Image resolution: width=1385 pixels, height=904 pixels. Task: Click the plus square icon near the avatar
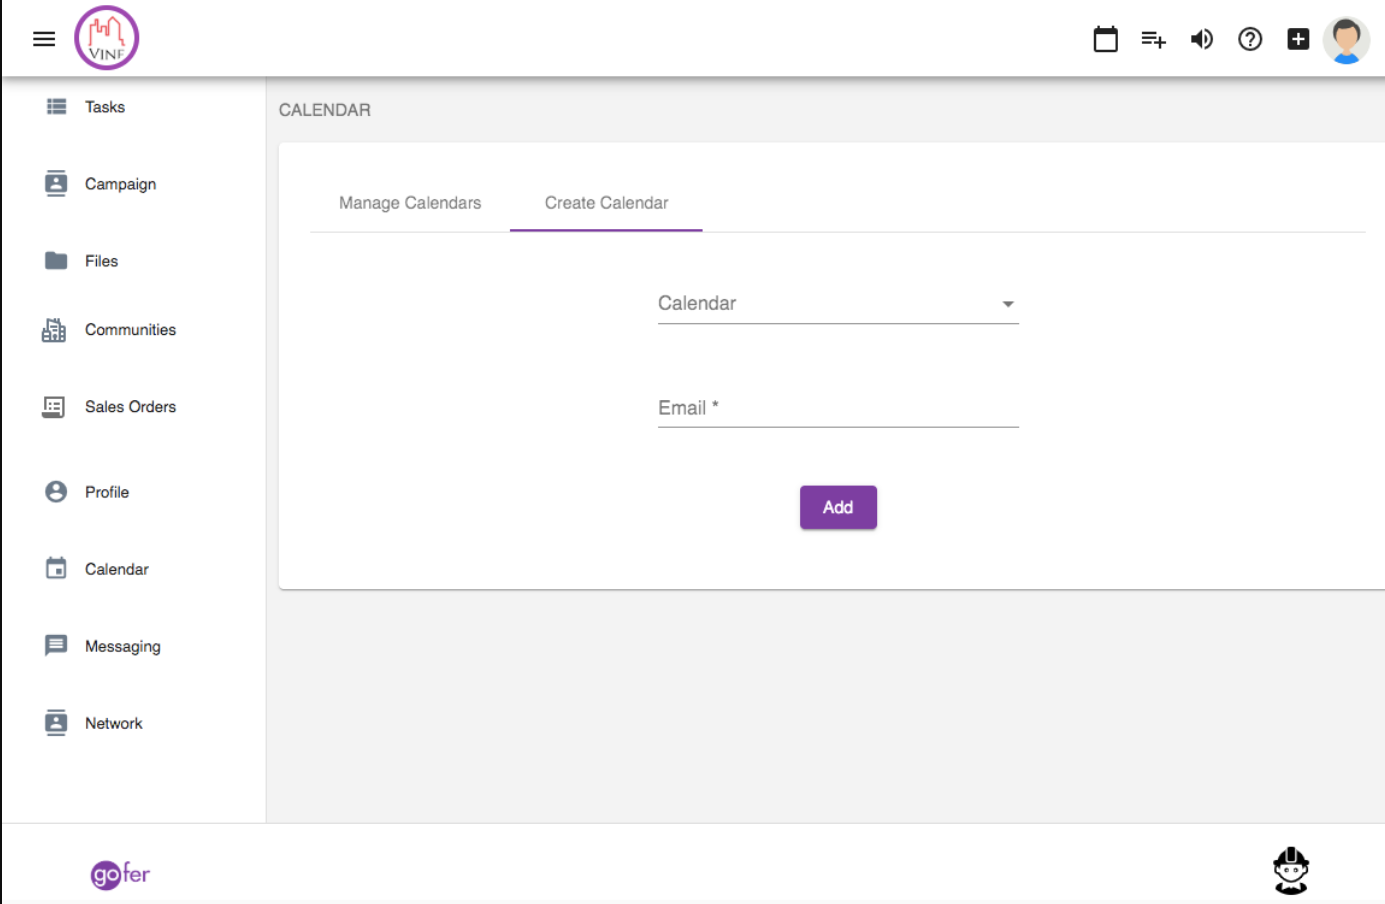pyautogui.click(x=1297, y=38)
